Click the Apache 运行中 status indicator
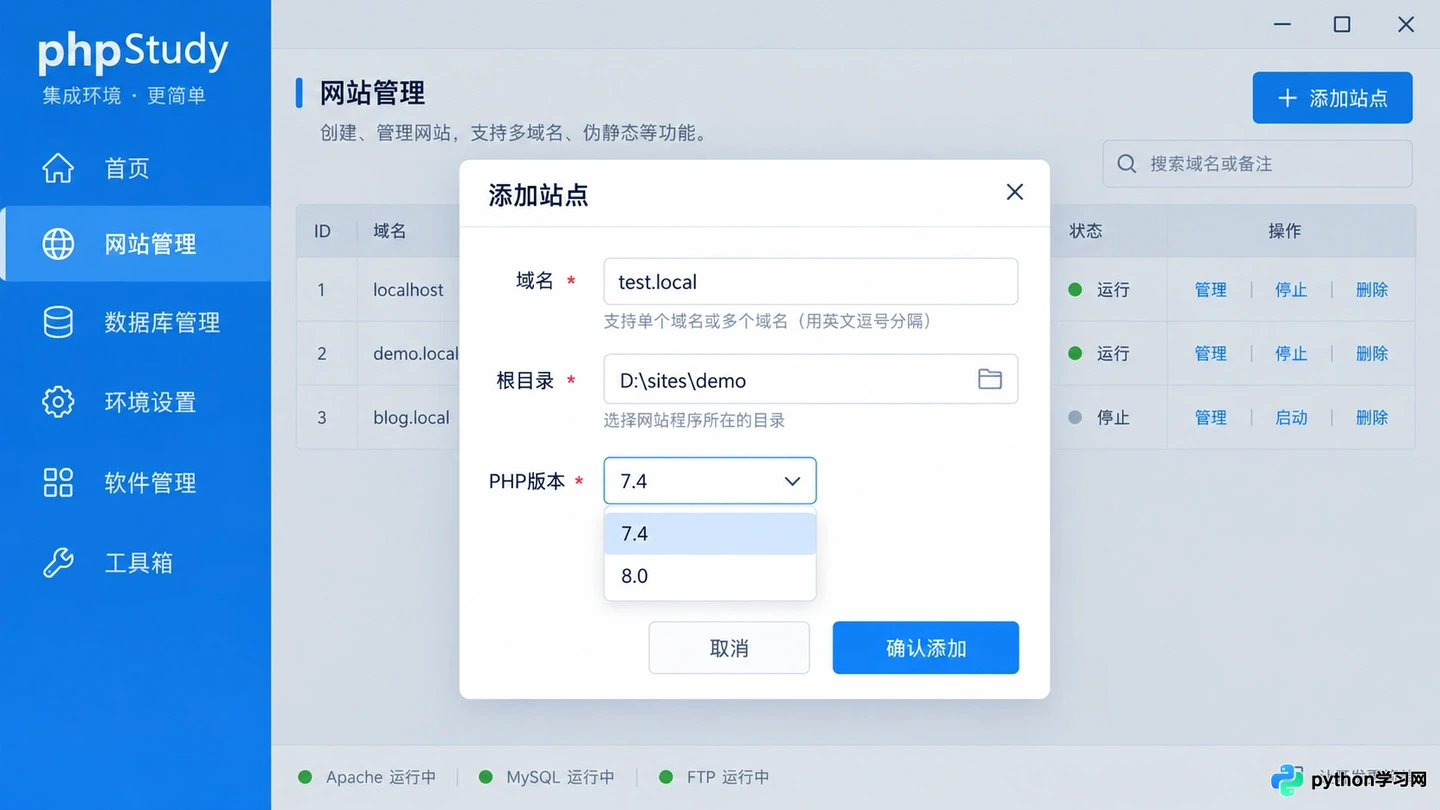Viewport: 1440px width, 810px height. click(367, 777)
